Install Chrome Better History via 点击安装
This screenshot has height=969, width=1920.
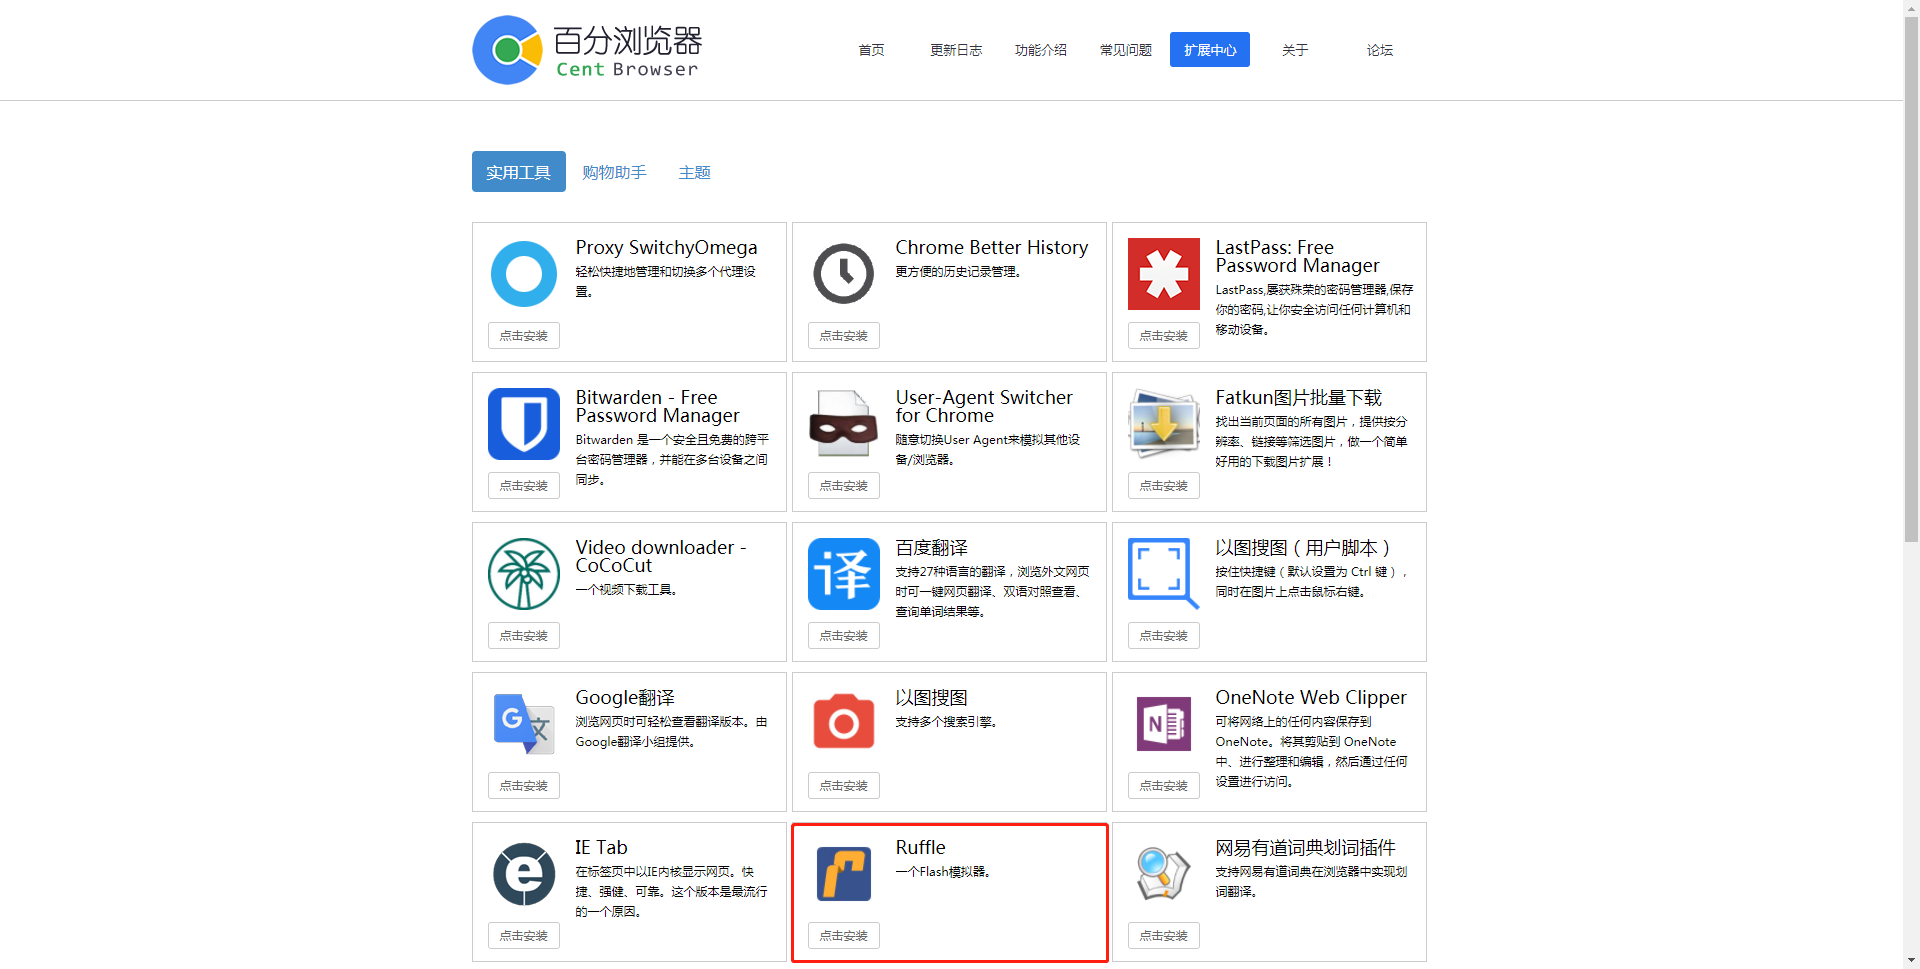click(844, 336)
